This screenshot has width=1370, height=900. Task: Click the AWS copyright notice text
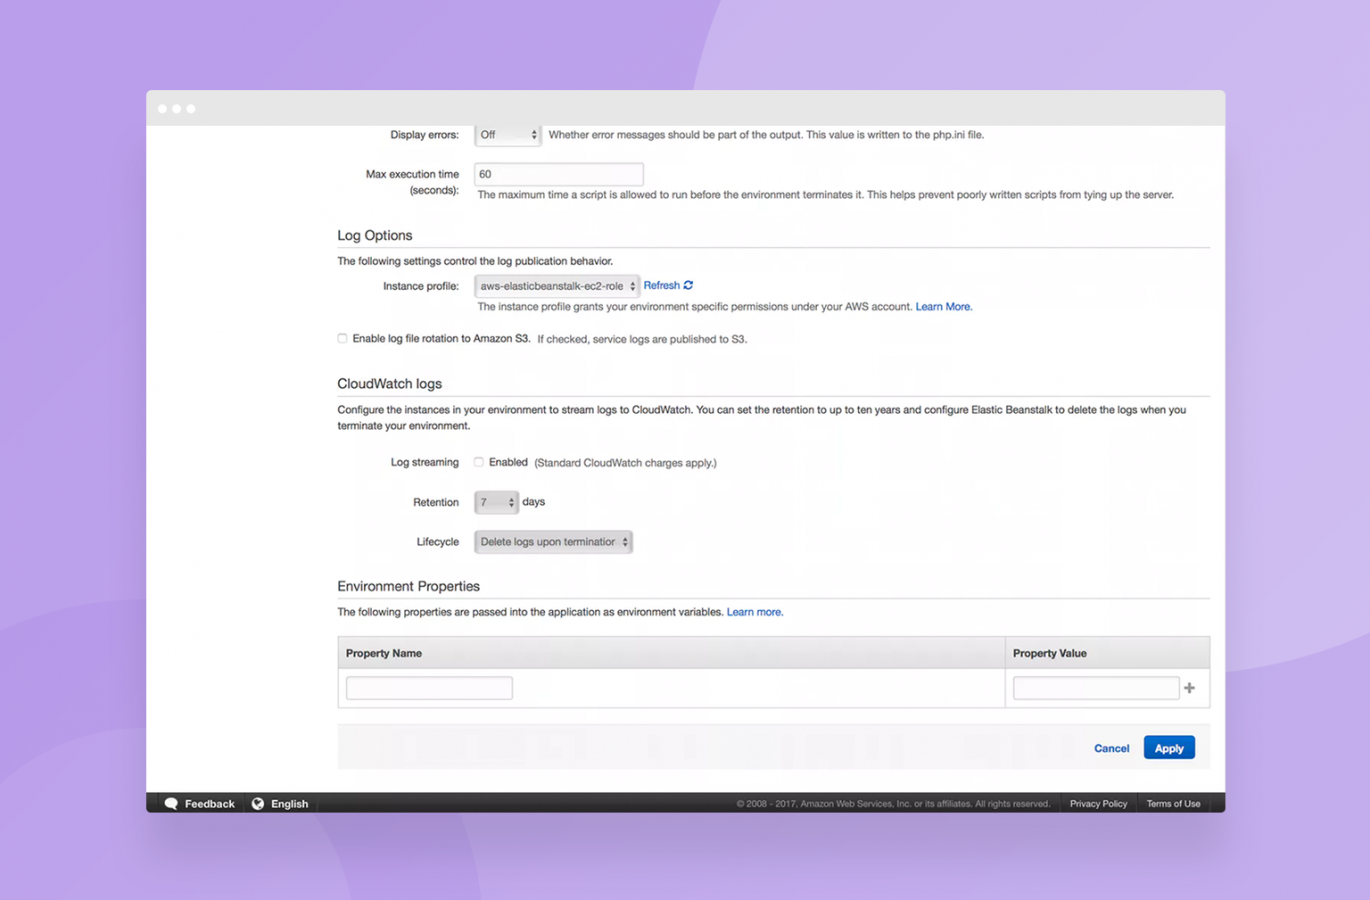893,804
